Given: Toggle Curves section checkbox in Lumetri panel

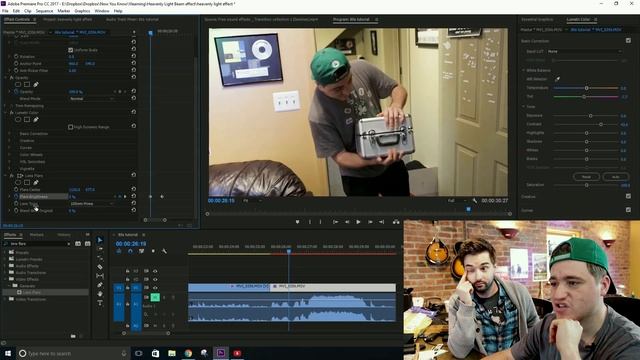Looking at the screenshot, I should [x=628, y=210].
